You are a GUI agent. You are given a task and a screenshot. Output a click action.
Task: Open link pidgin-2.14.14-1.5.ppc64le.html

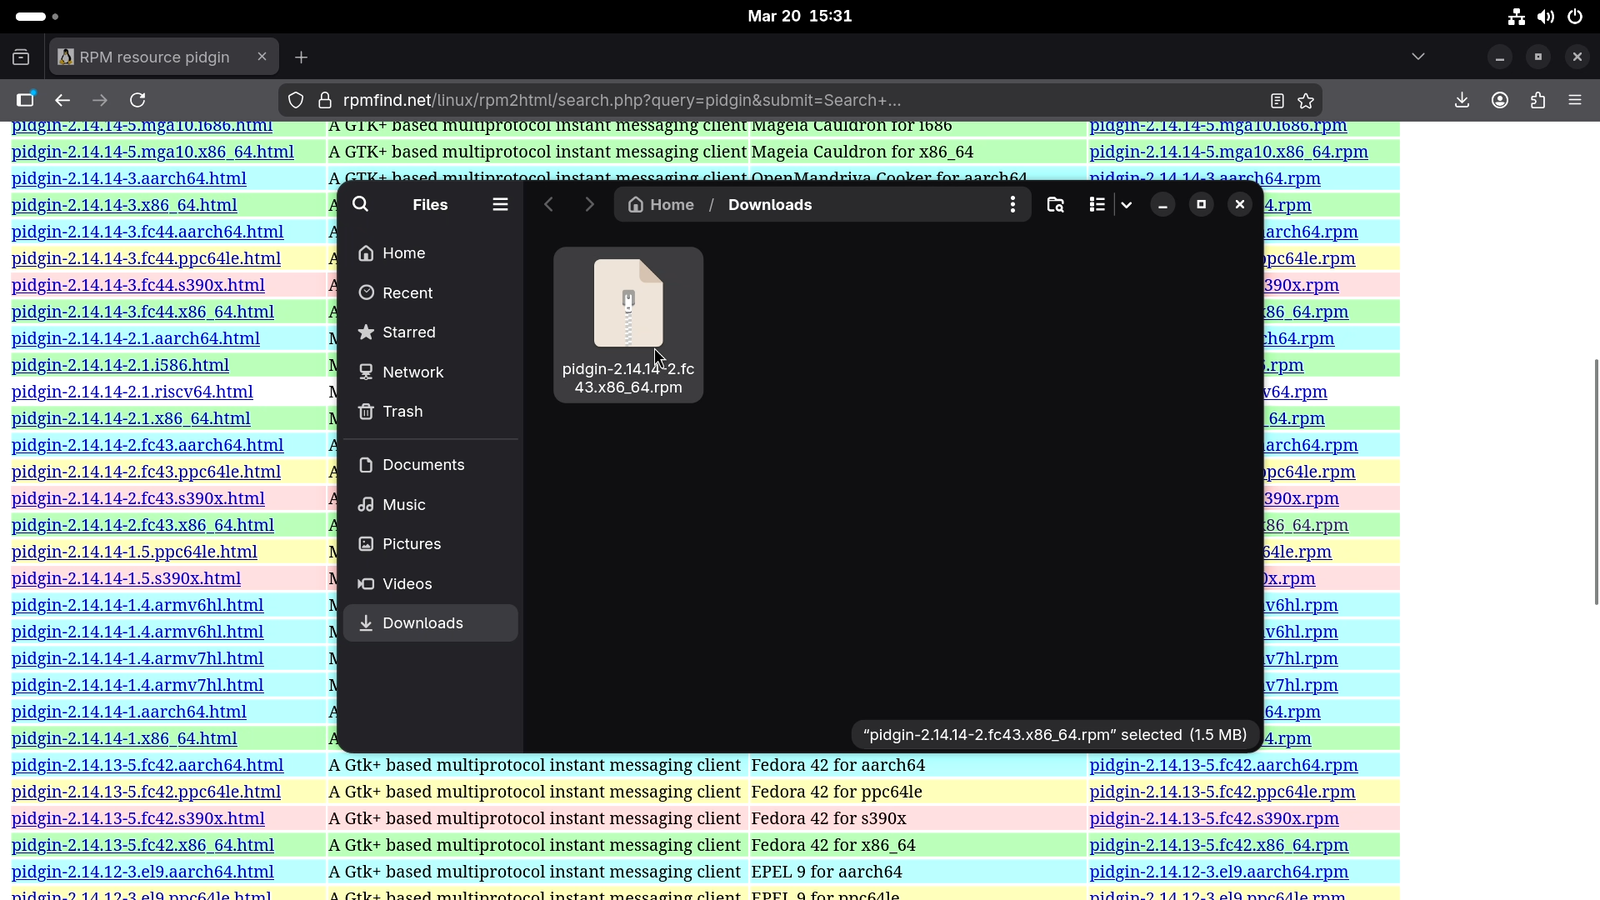(x=134, y=552)
